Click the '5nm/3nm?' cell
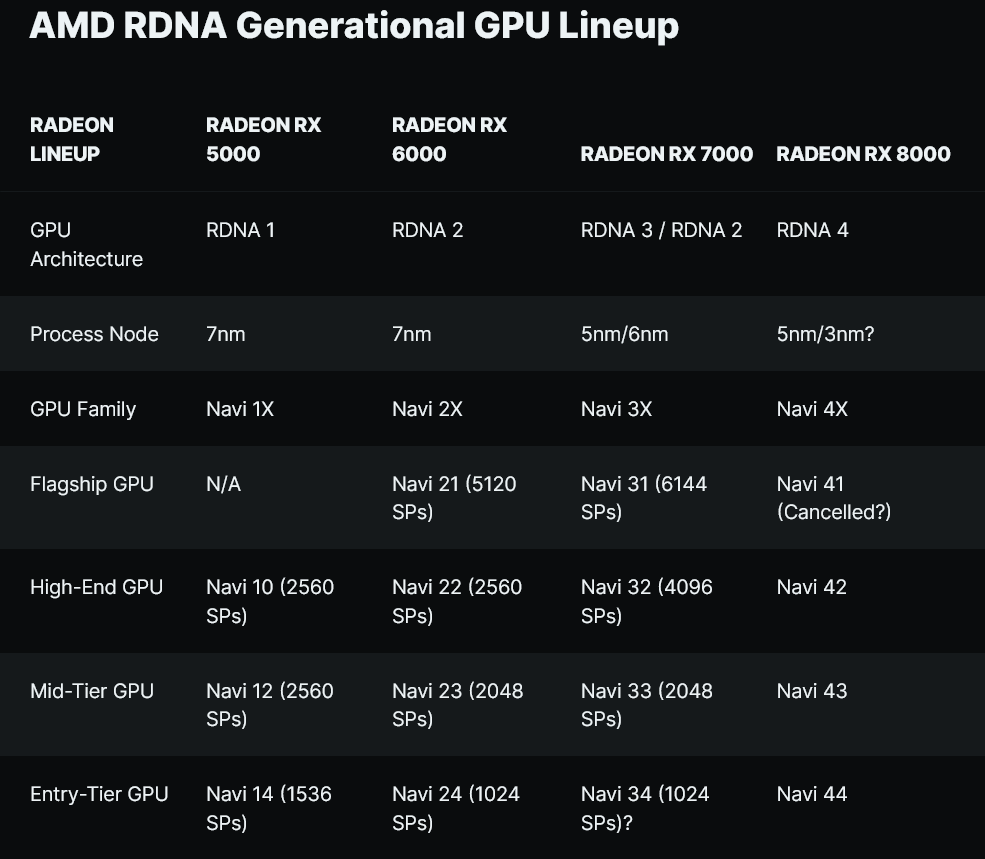Image resolution: width=985 pixels, height=859 pixels. tap(825, 334)
